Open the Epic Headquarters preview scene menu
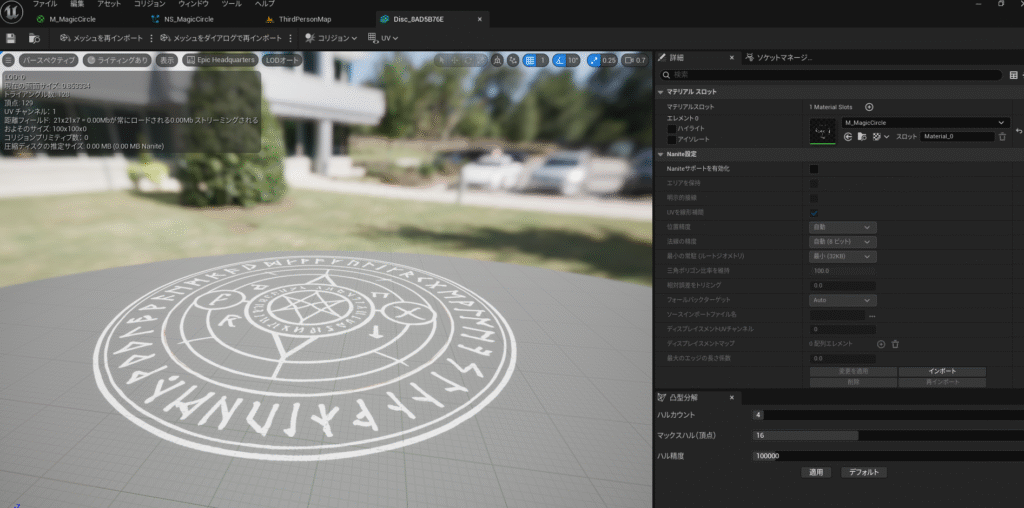1024x508 pixels. pyautogui.click(x=220, y=60)
